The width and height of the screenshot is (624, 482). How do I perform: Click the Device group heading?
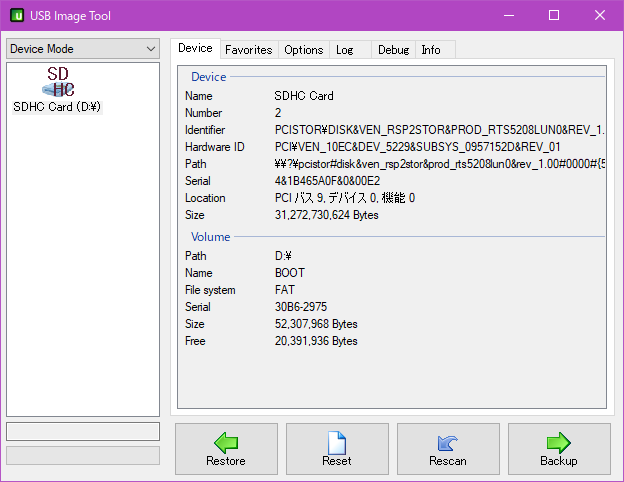209,77
